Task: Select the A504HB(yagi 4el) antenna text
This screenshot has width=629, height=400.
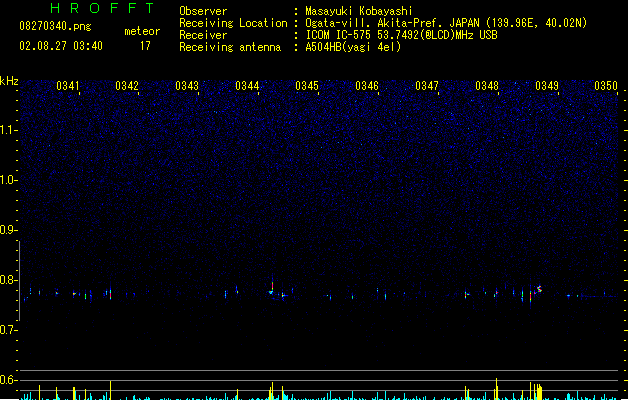Action: pos(353,47)
